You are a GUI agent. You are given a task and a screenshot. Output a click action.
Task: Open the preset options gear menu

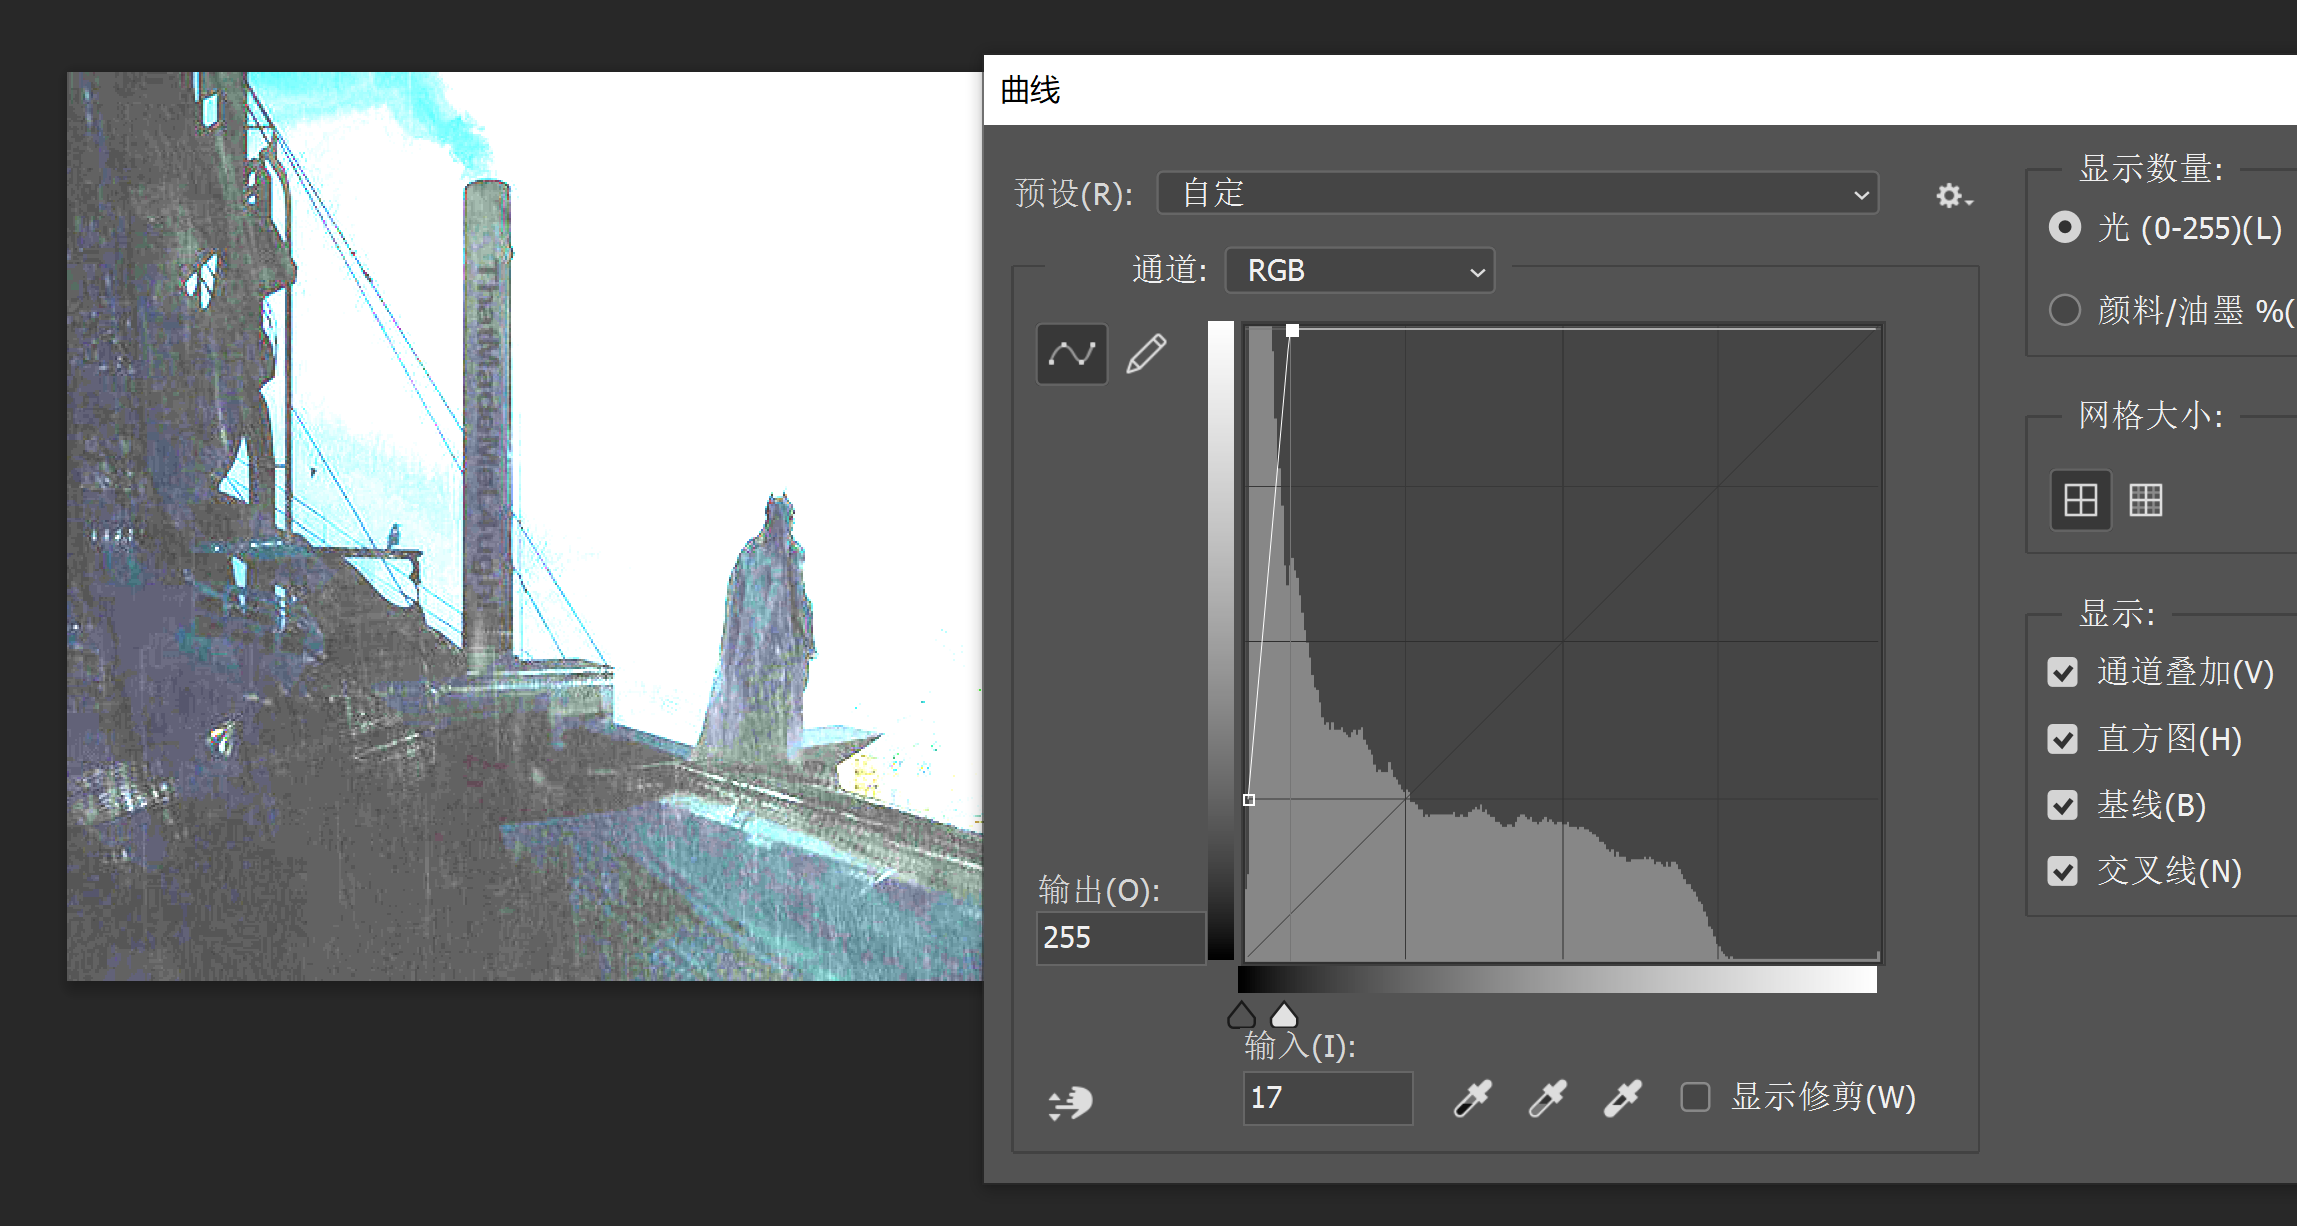pos(1953,195)
